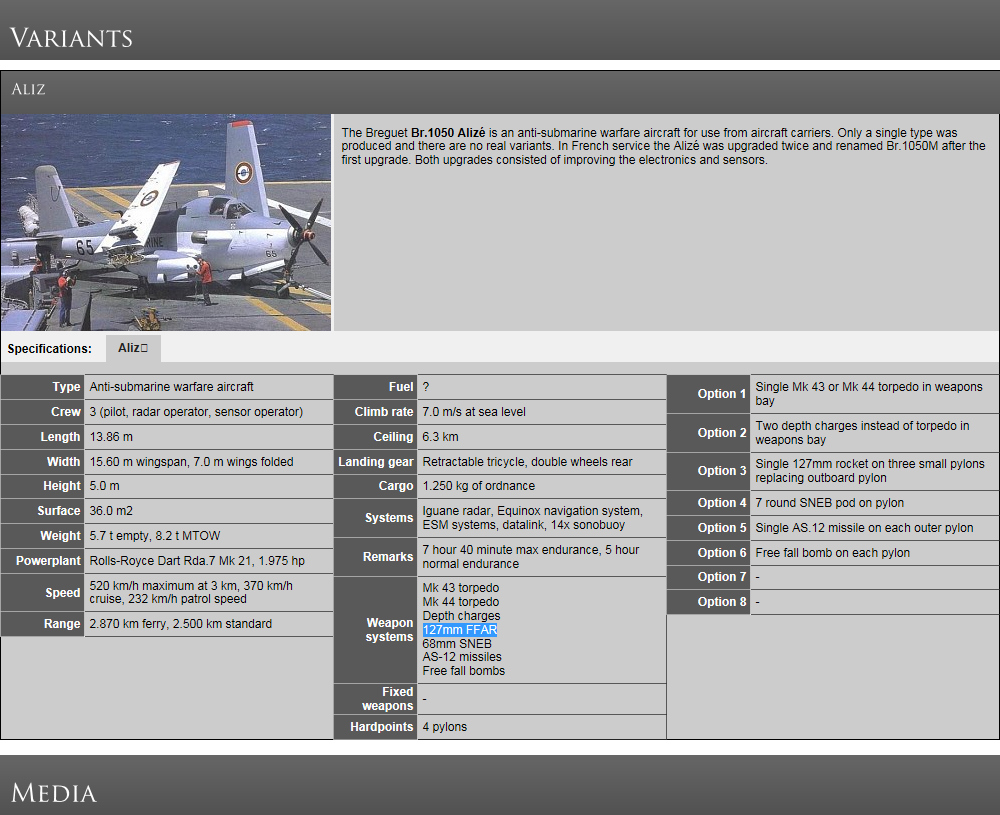
Task: Click the Mk 44 torpedo weapon entry
Action: click(x=460, y=602)
